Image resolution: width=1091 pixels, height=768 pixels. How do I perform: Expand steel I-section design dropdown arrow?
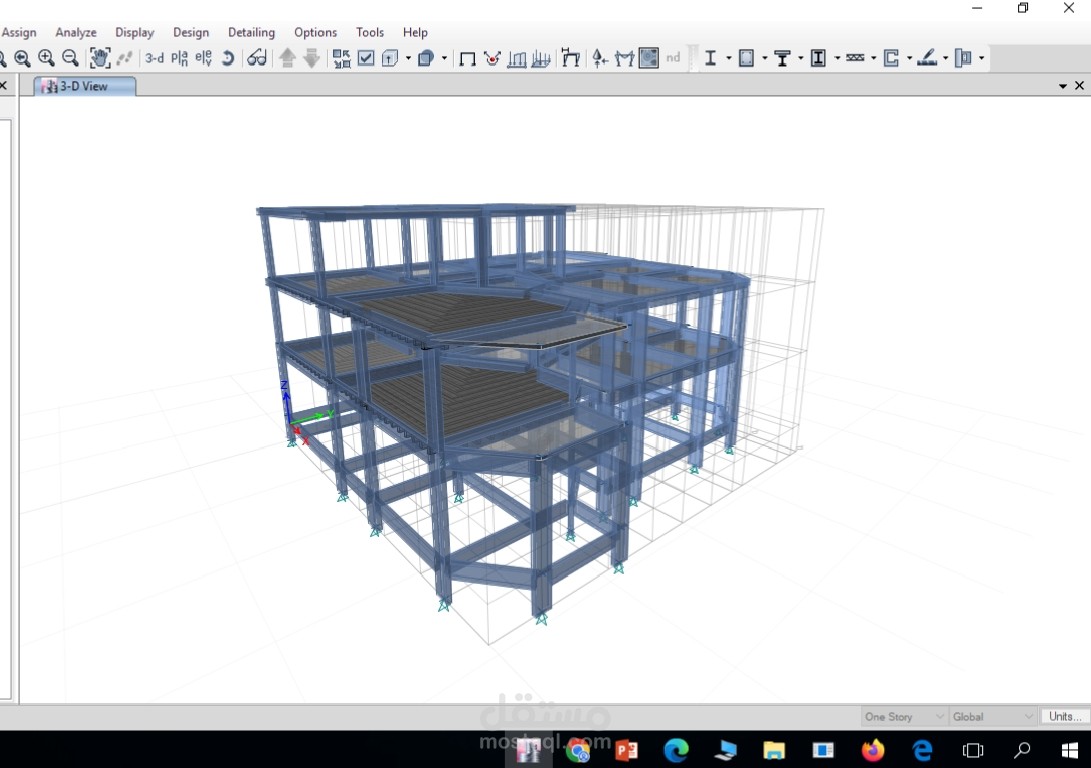(728, 58)
